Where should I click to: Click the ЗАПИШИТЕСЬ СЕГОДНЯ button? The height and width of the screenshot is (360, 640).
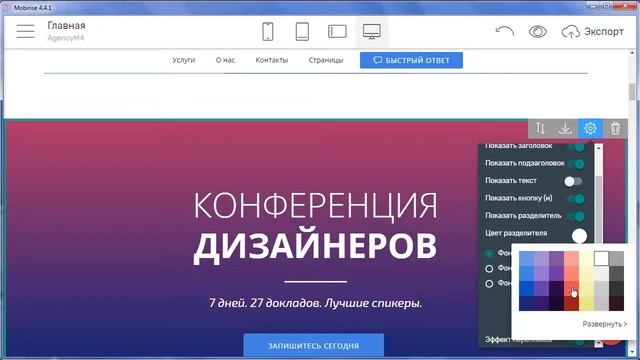(313, 346)
